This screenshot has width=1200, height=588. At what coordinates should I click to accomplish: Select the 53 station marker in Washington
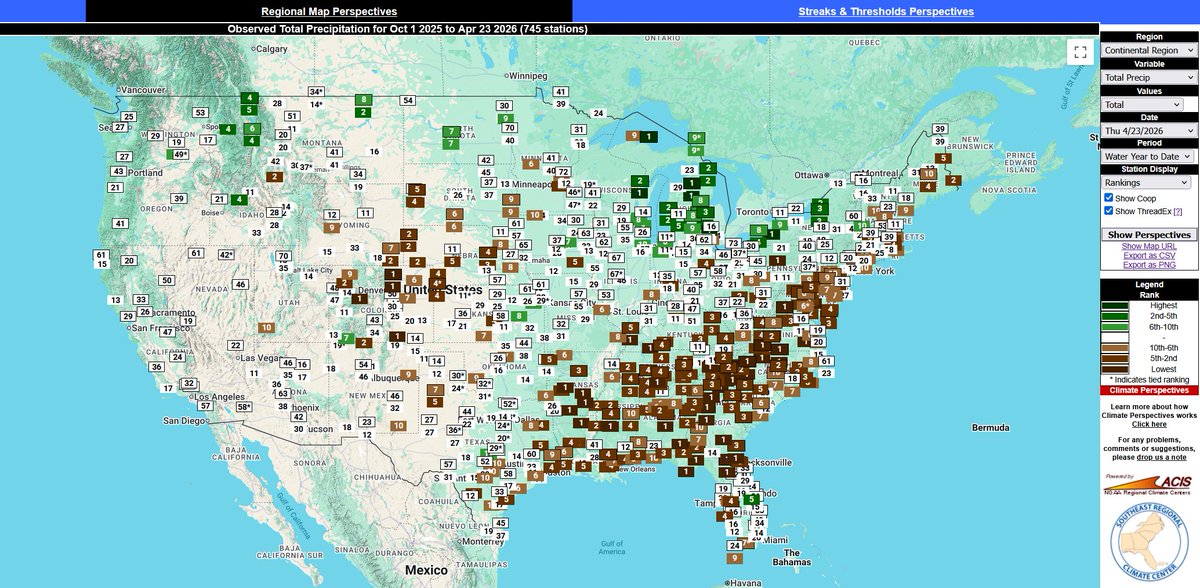201,112
